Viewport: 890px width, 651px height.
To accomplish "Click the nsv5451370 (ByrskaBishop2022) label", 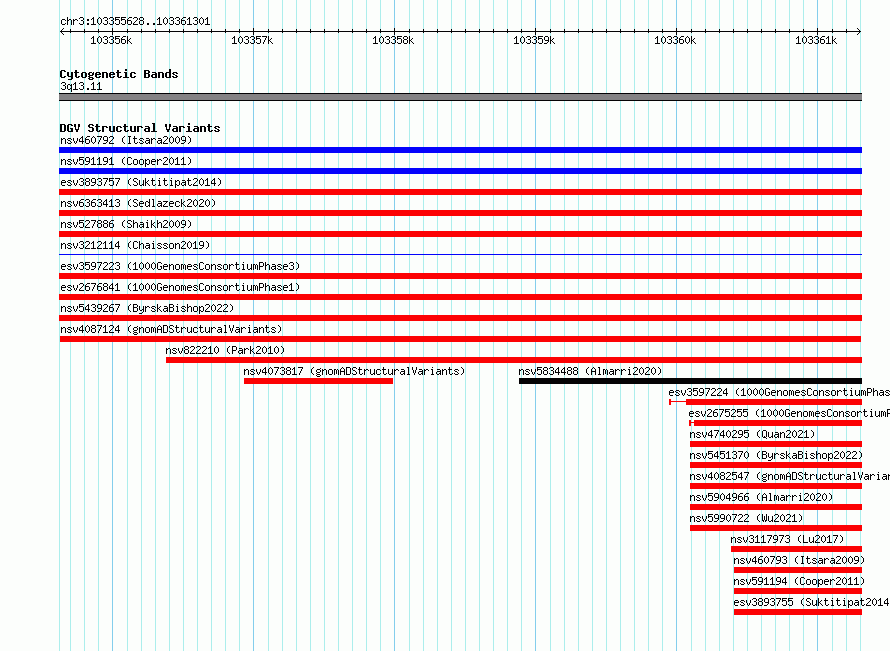I will (x=776, y=455).
